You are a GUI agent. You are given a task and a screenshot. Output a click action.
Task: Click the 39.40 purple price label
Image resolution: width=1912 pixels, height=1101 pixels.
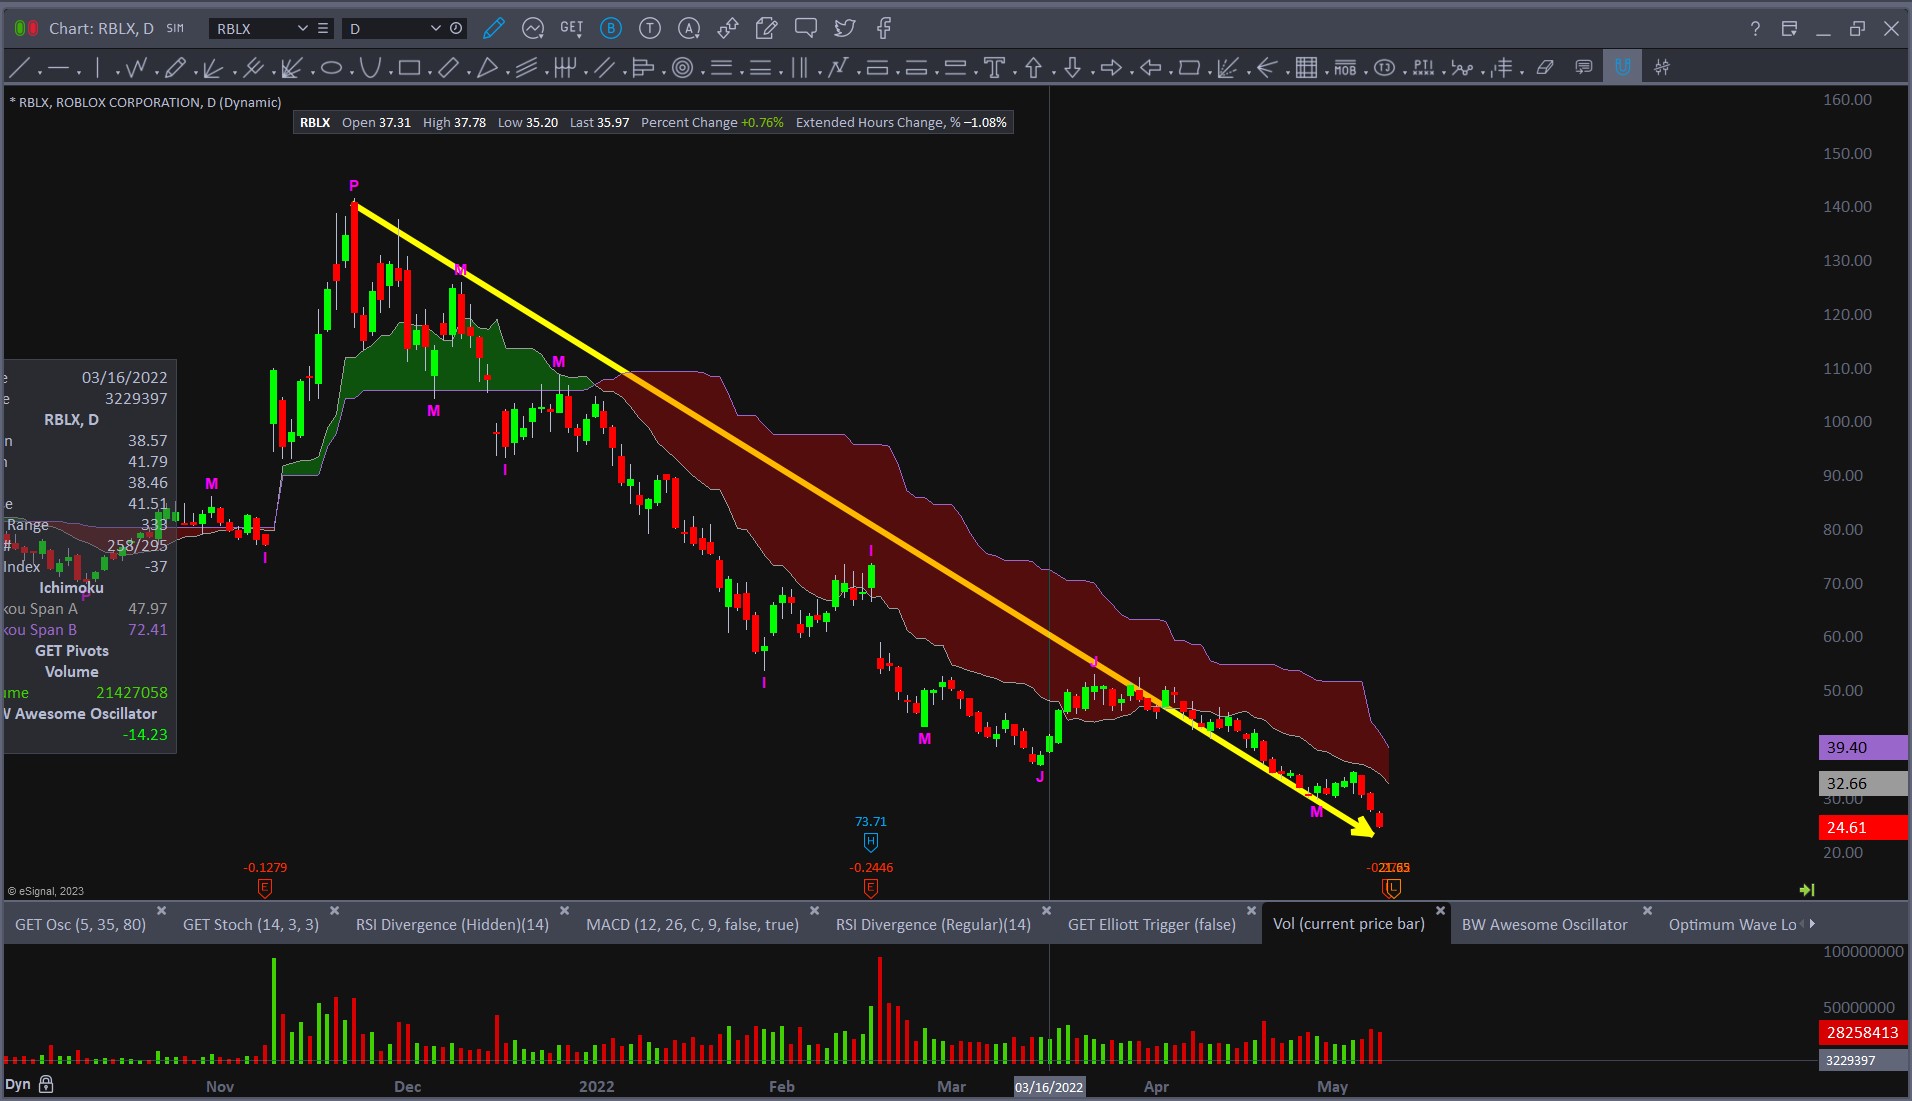coord(1863,748)
